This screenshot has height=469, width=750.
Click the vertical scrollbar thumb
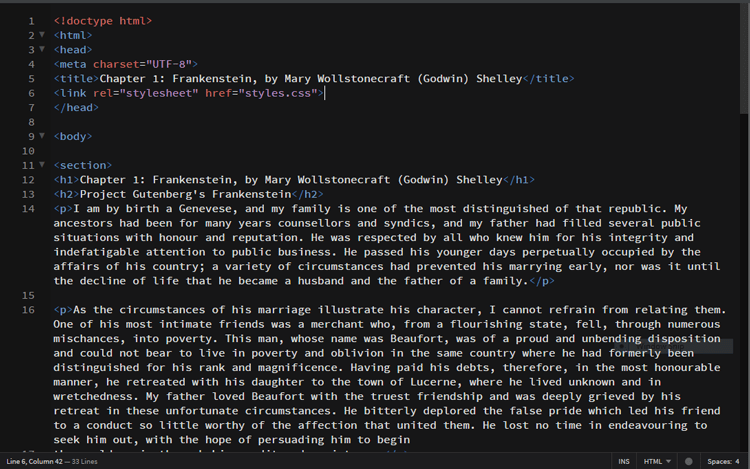744,58
